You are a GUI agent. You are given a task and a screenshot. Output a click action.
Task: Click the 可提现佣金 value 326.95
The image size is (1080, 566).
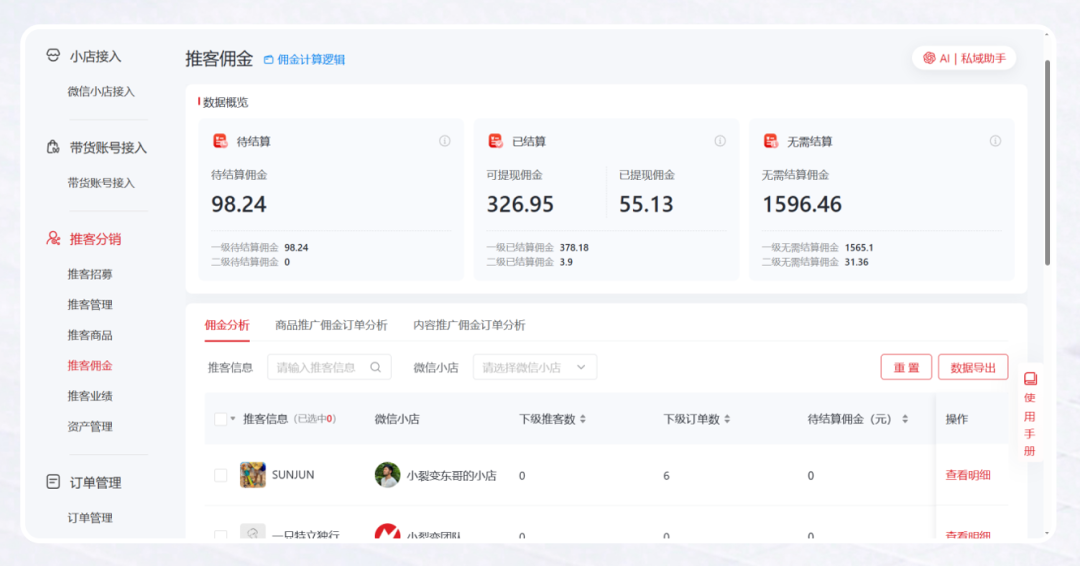[520, 205]
